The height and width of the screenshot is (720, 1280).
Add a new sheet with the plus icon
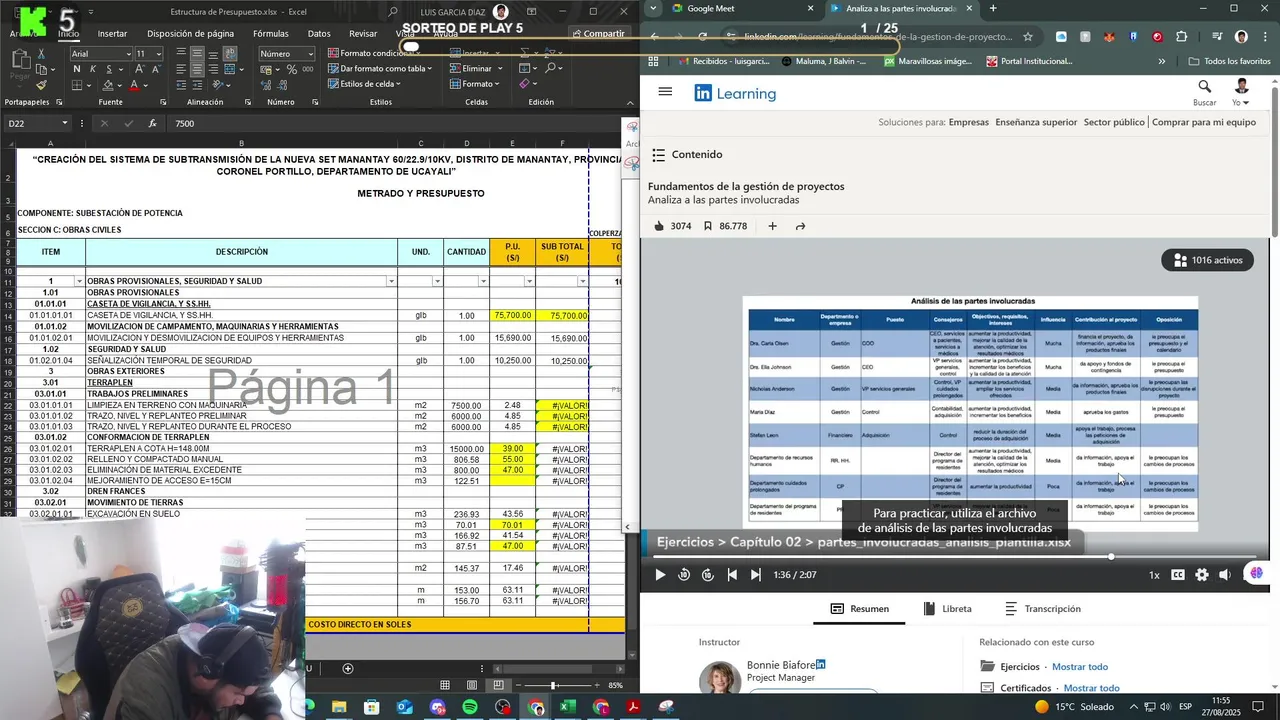pyautogui.click(x=348, y=668)
